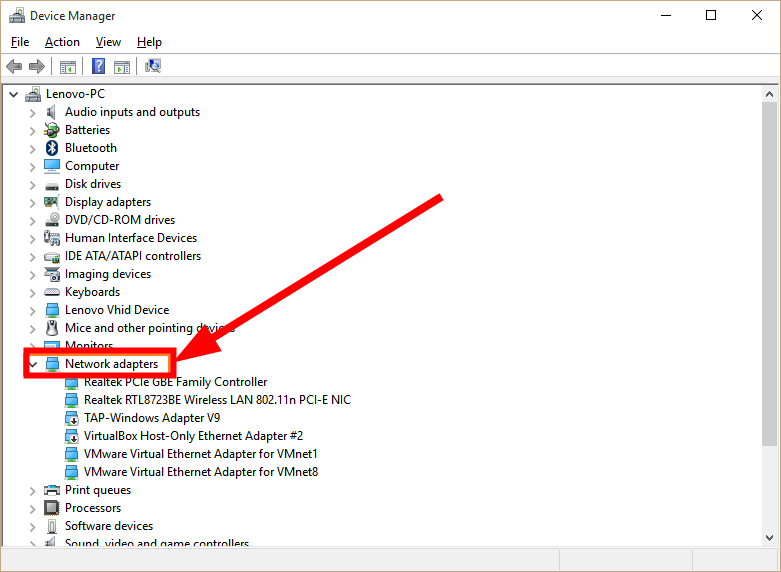Click the scan for hardware changes icon

click(153, 66)
